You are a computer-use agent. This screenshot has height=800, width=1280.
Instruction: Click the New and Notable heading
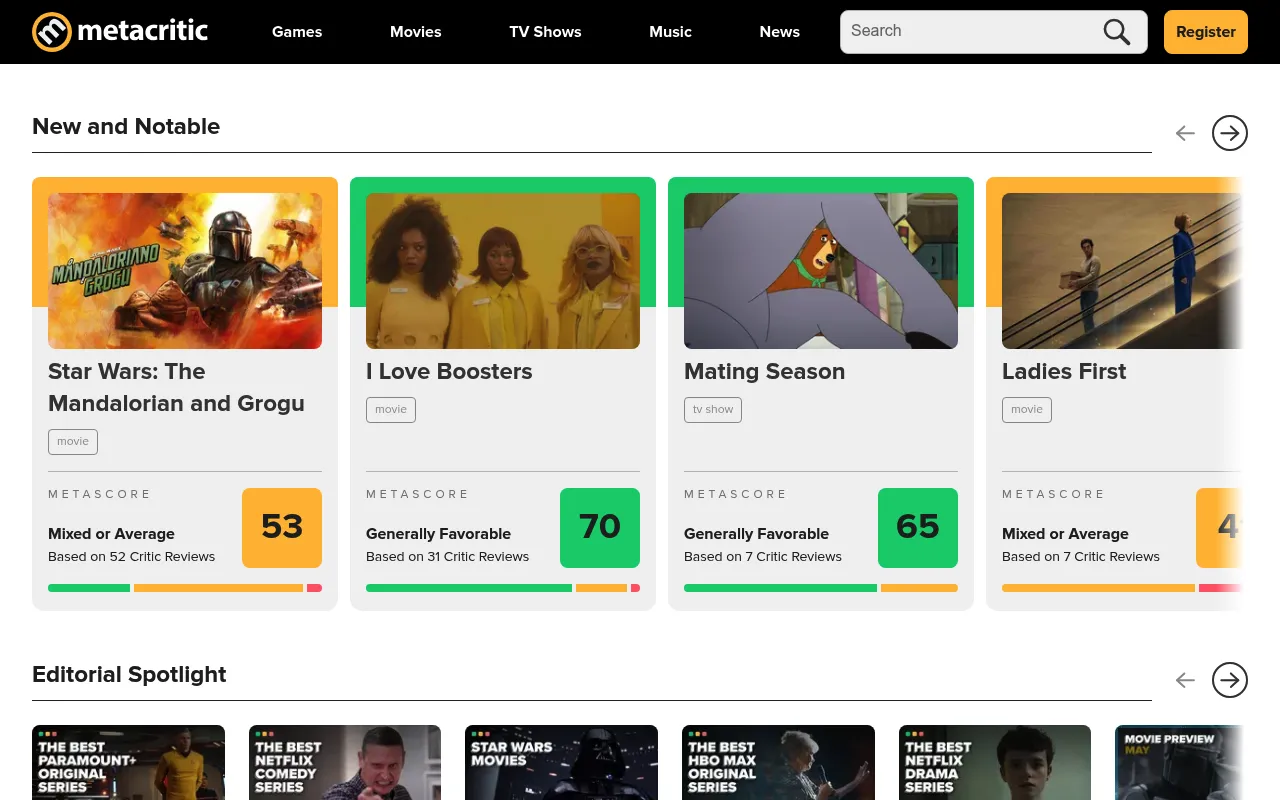point(126,126)
